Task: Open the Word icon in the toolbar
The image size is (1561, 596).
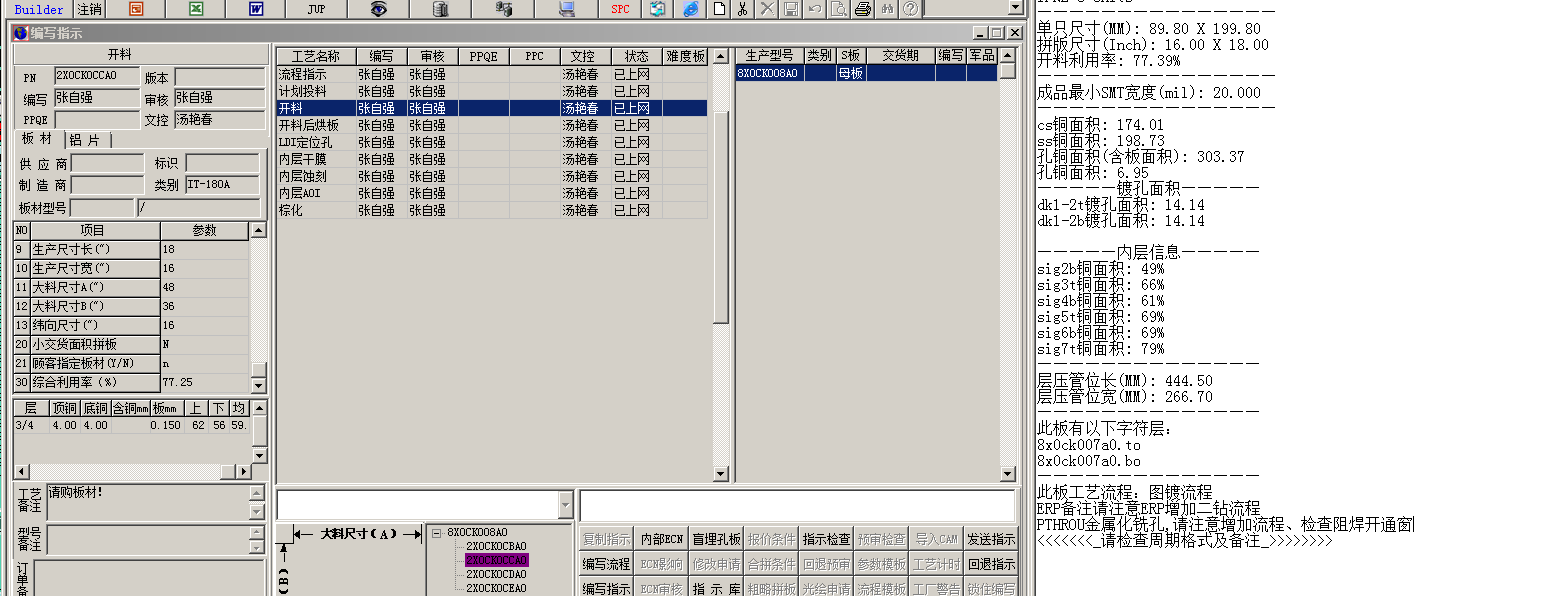Action: (x=257, y=9)
